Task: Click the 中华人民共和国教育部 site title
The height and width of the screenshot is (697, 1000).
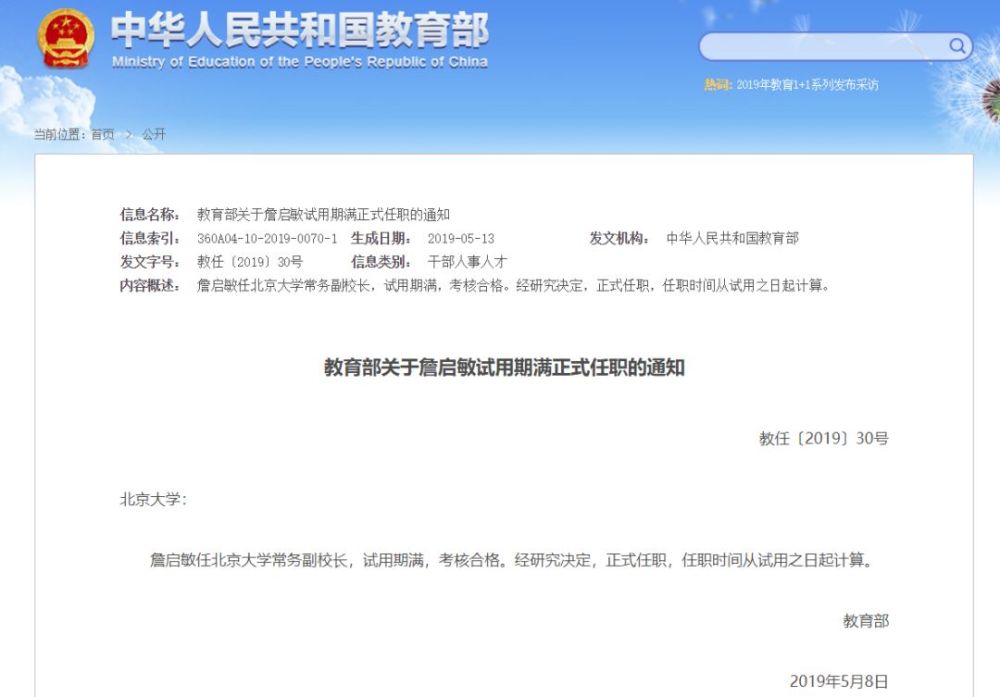Action: click(300, 30)
